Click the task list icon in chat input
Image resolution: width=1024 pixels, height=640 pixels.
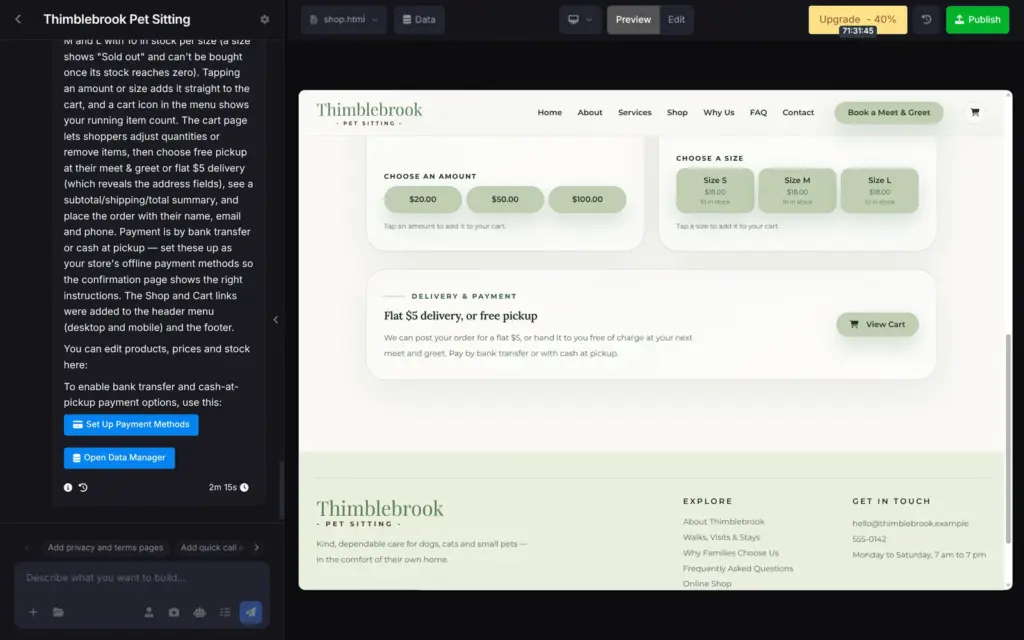tap(225, 612)
